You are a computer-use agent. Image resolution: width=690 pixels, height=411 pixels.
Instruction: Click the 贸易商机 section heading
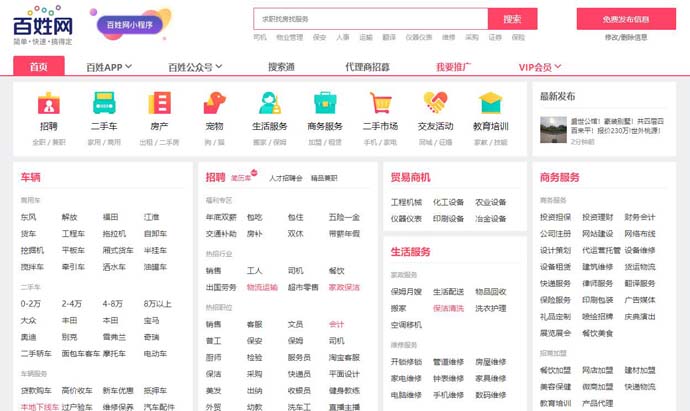coord(411,177)
